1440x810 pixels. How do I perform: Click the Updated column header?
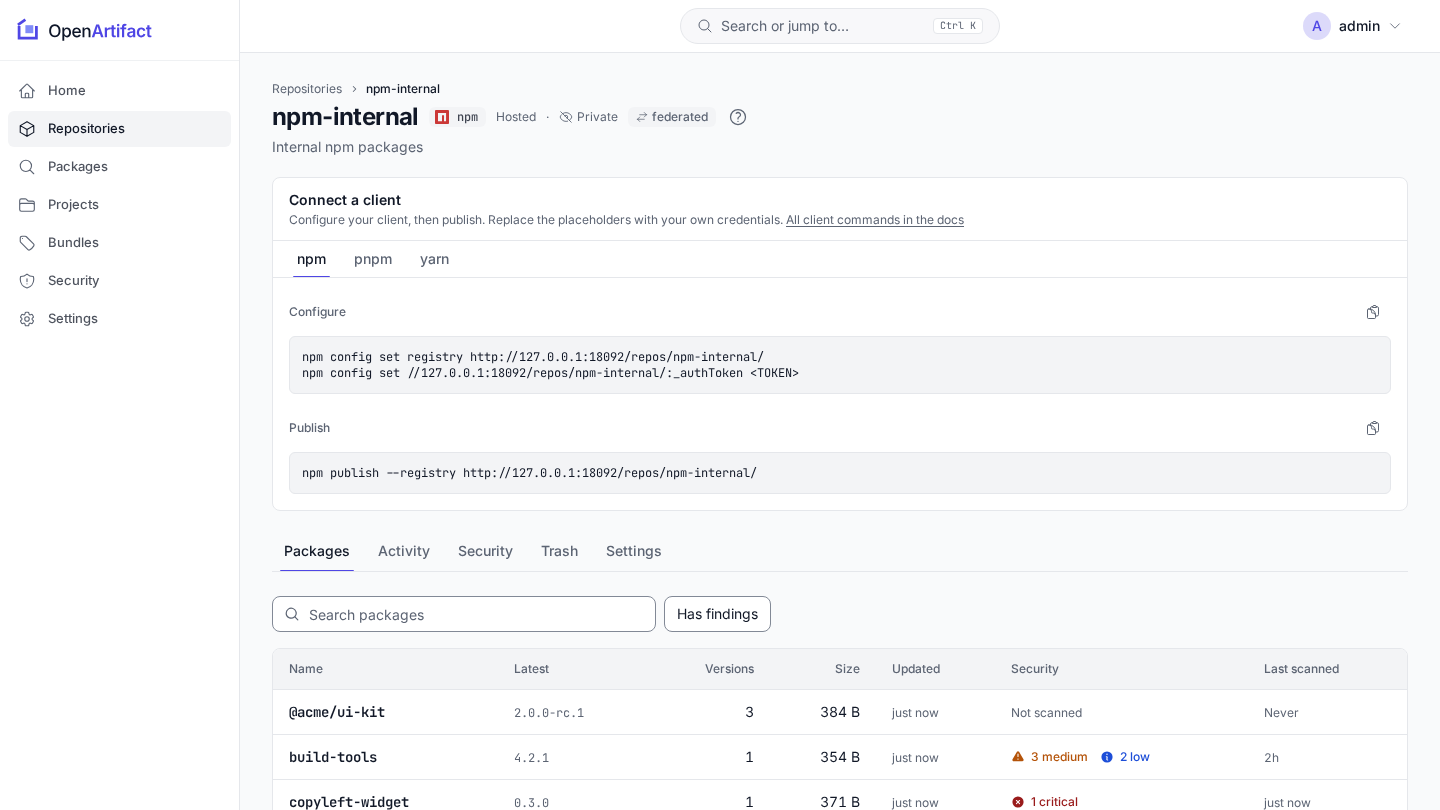916,669
